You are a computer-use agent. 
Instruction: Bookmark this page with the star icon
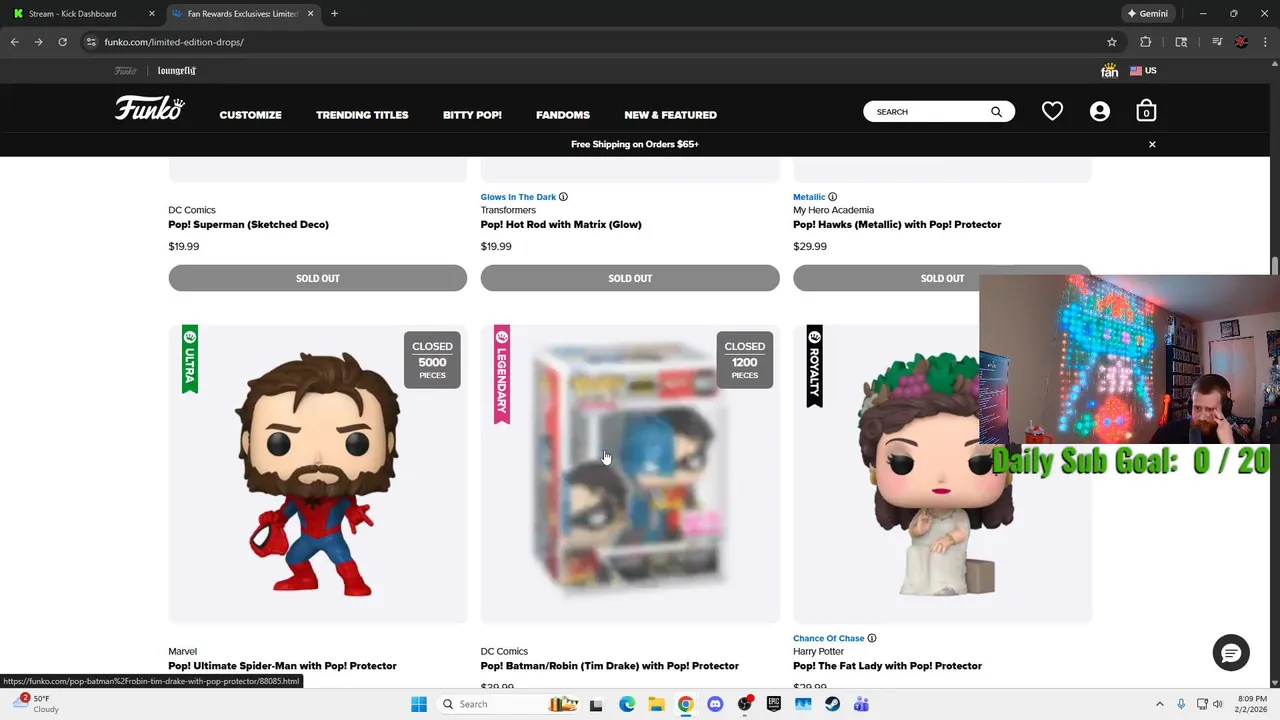tap(1111, 42)
